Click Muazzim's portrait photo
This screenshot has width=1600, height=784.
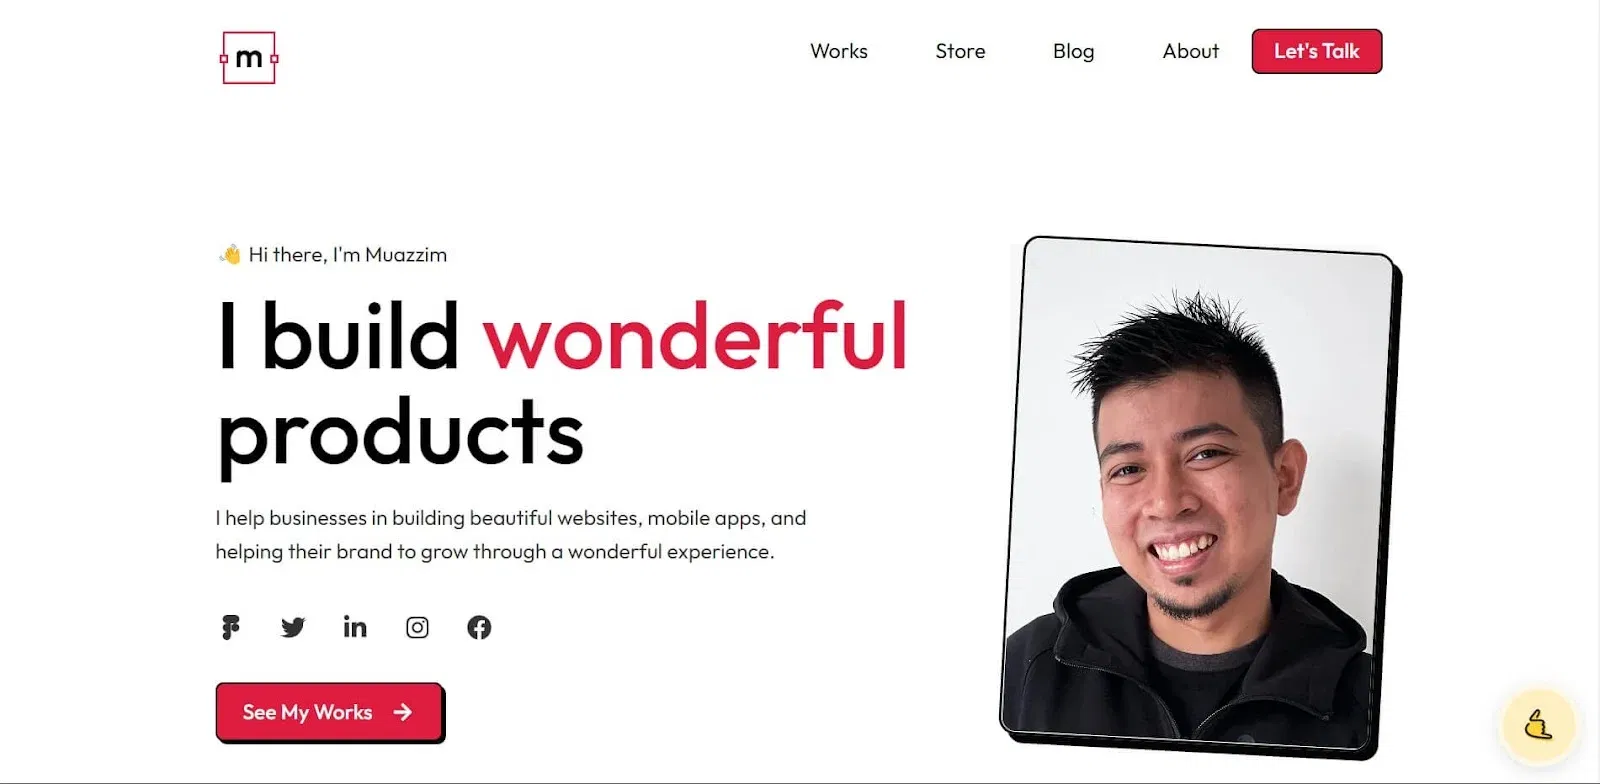pyautogui.click(x=1200, y=495)
